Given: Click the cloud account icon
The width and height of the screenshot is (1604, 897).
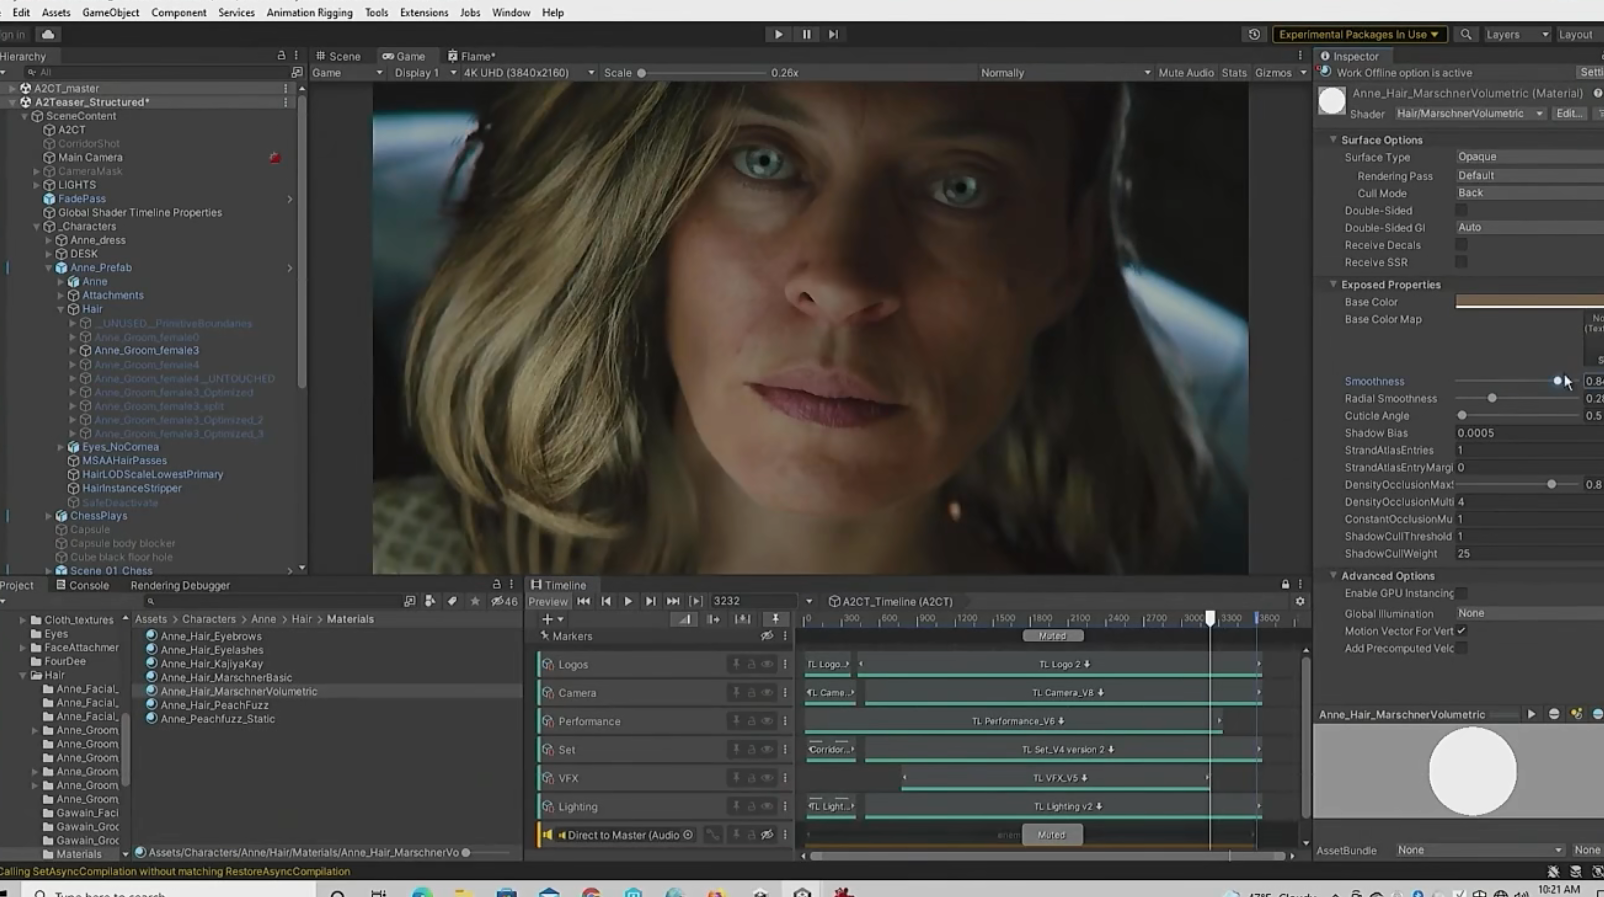Looking at the screenshot, I should (47, 34).
